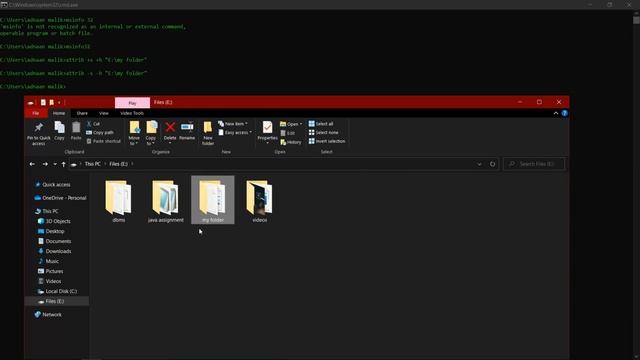Click the Refresh button
This screenshot has height=360, width=640.
(493, 164)
